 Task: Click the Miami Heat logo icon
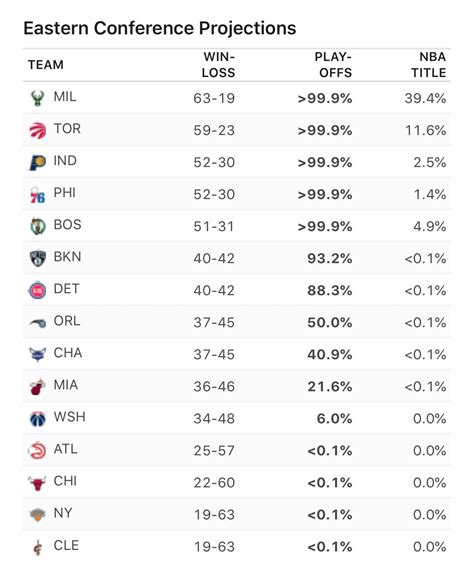click(37, 387)
